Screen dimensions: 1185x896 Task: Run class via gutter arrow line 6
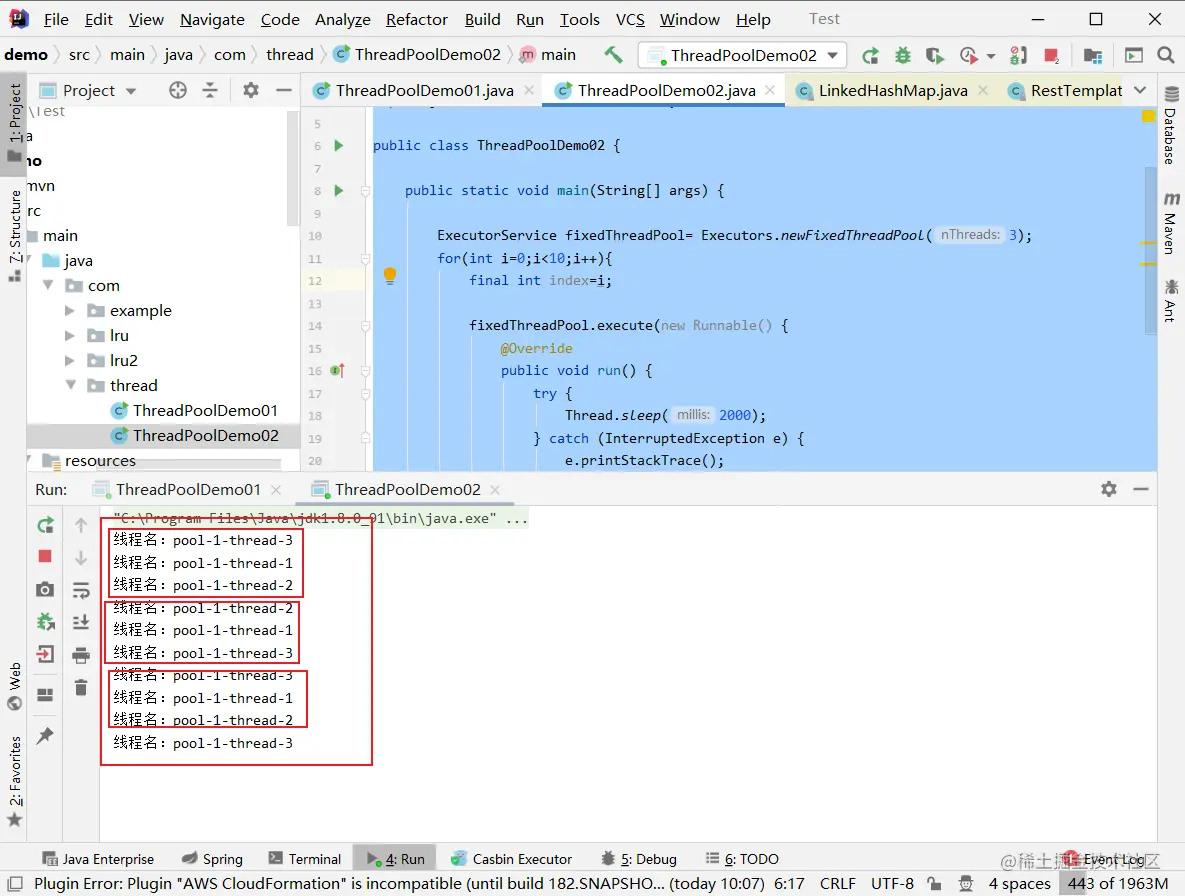coord(339,145)
